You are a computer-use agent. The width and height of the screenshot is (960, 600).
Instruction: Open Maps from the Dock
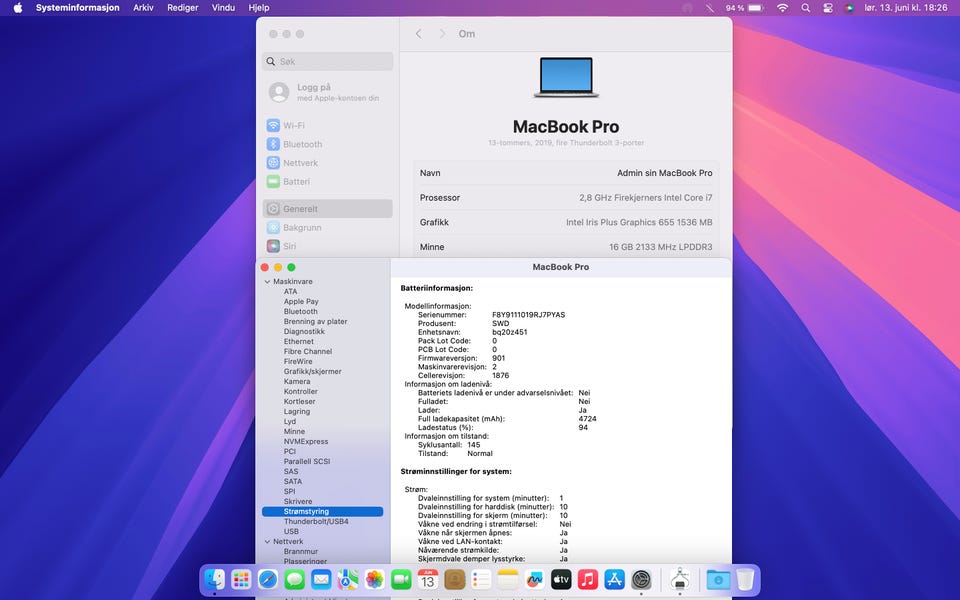coord(348,579)
